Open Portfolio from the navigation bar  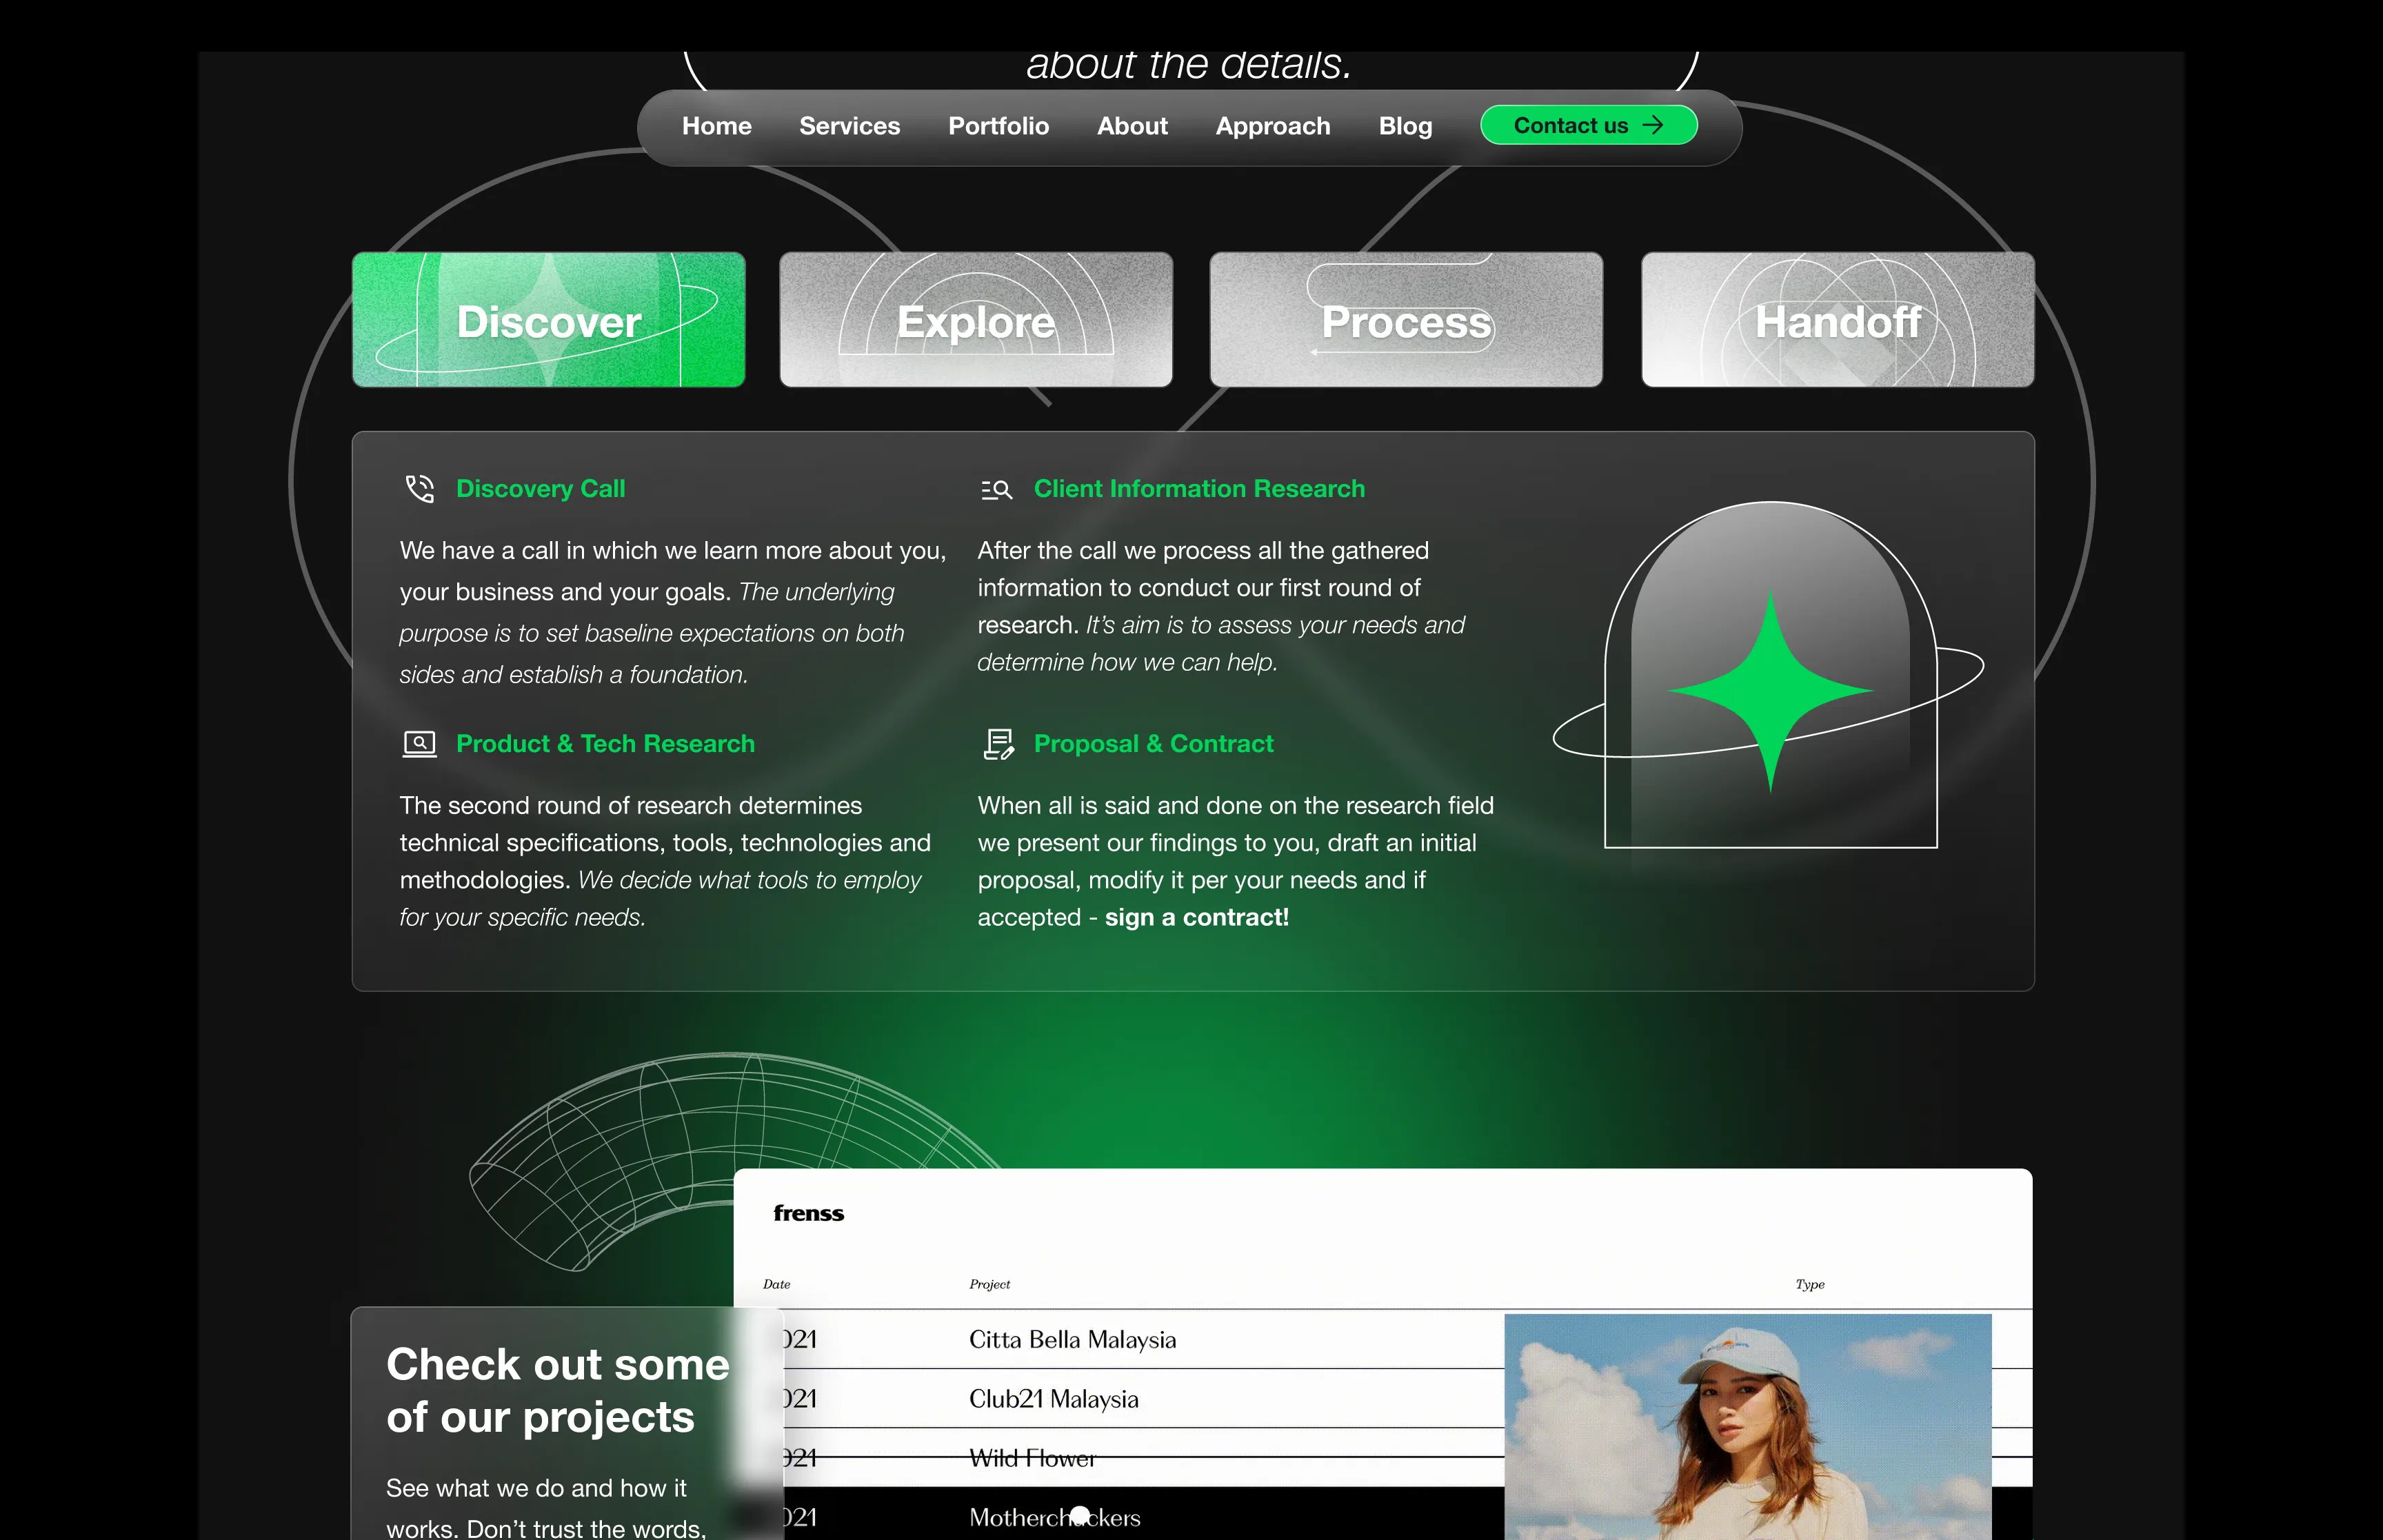(998, 126)
